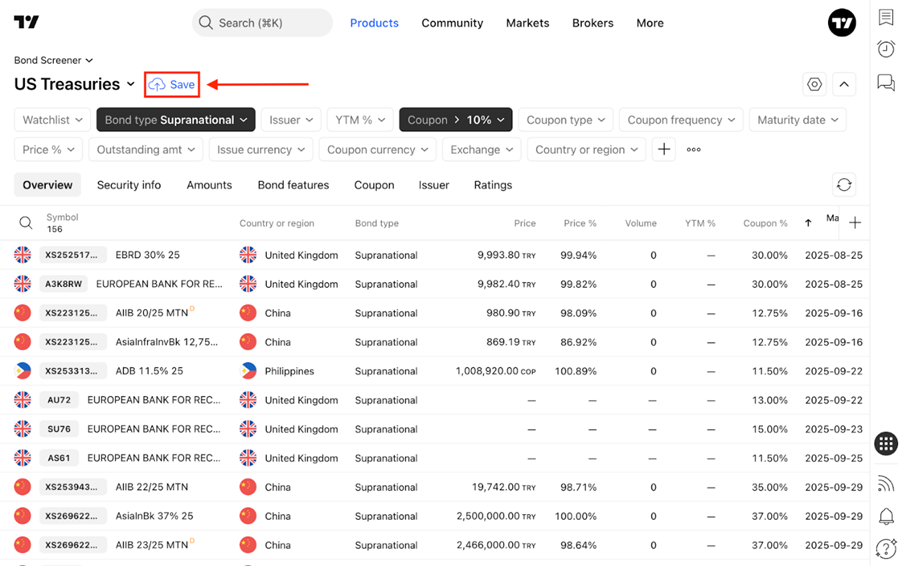Add a new filter with plus button
Viewport: 902px width, 566px height.
point(664,150)
